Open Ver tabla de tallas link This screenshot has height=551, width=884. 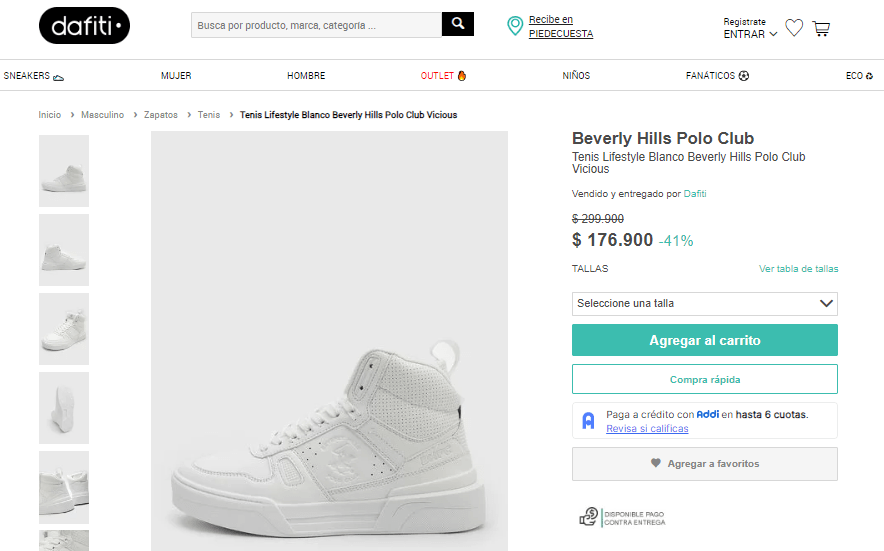coord(798,269)
